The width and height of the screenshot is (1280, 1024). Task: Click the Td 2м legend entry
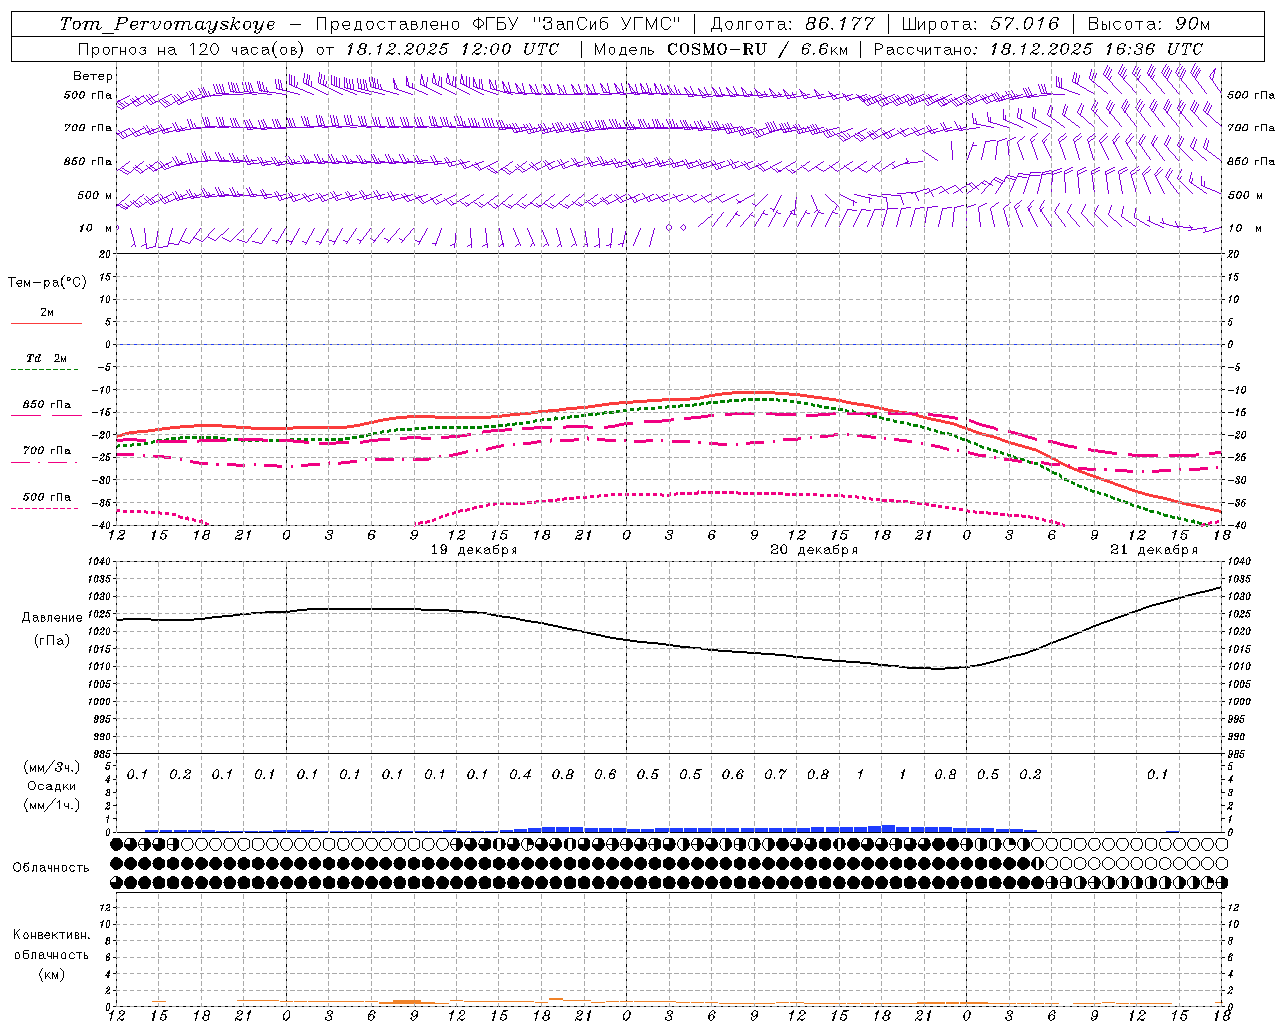point(46,358)
